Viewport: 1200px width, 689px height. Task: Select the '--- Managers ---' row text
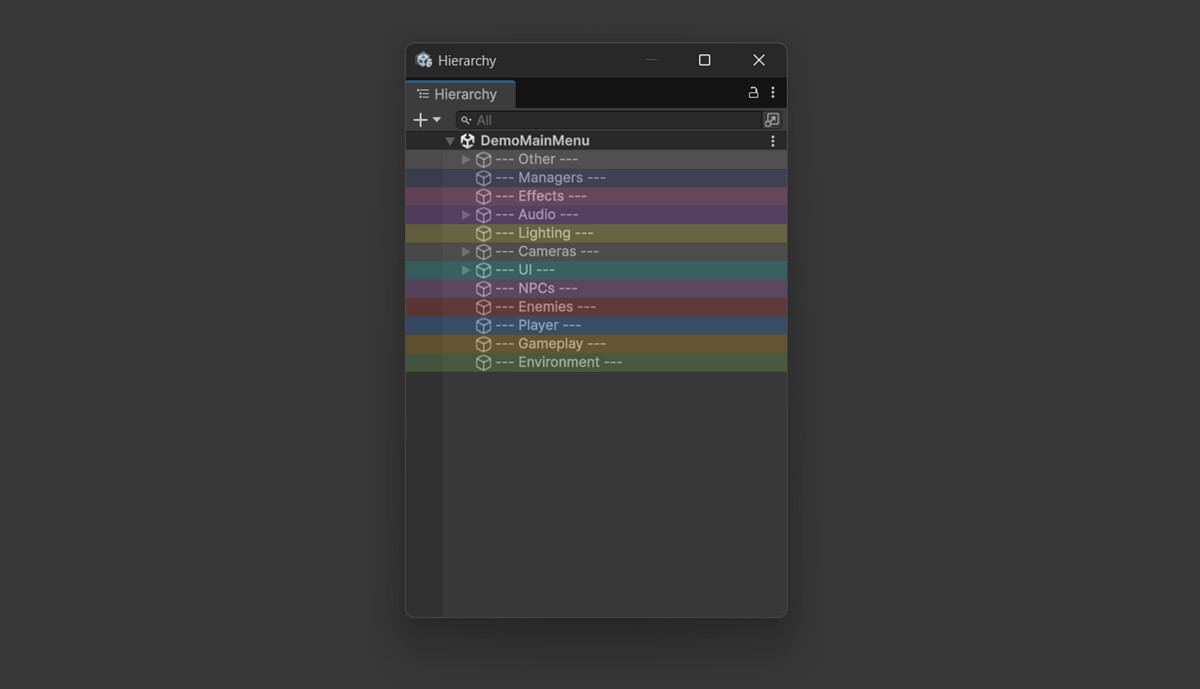tap(551, 178)
